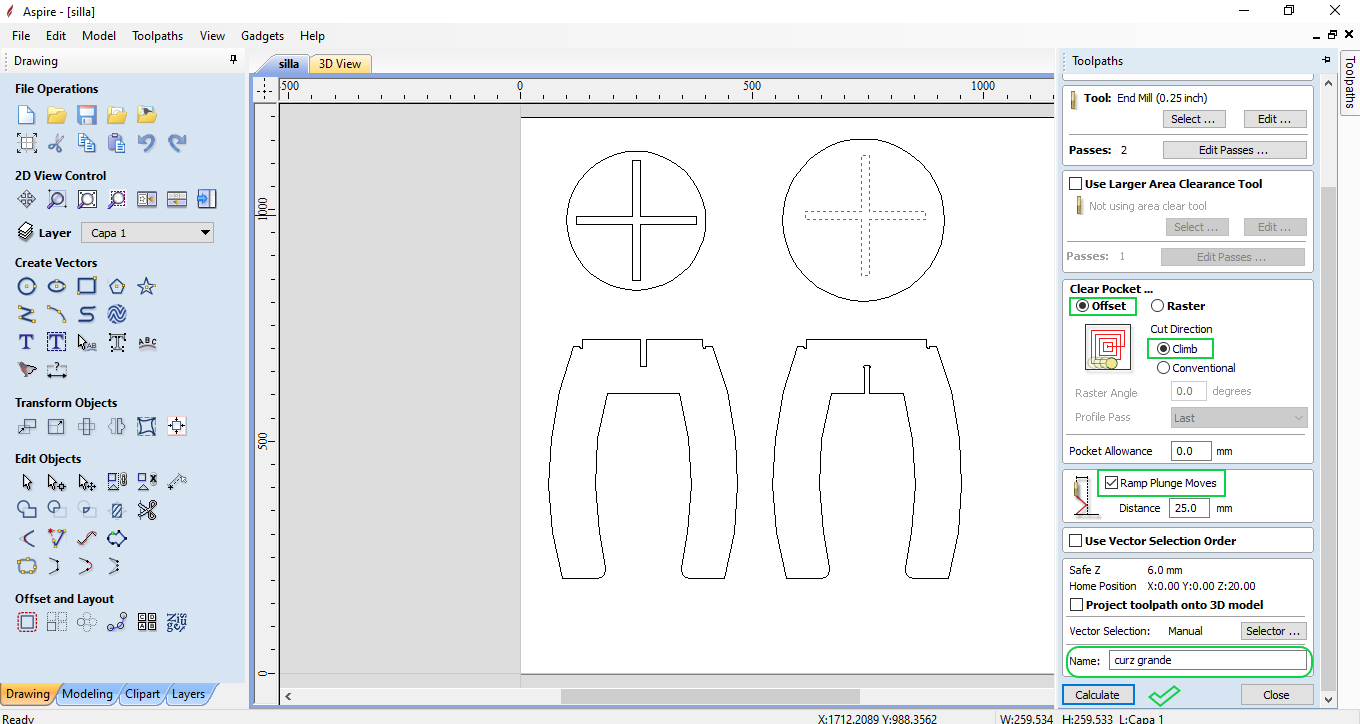The height and width of the screenshot is (724, 1360).
Task: Click the ramp Distance input field
Action: pyautogui.click(x=1190, y=508)
